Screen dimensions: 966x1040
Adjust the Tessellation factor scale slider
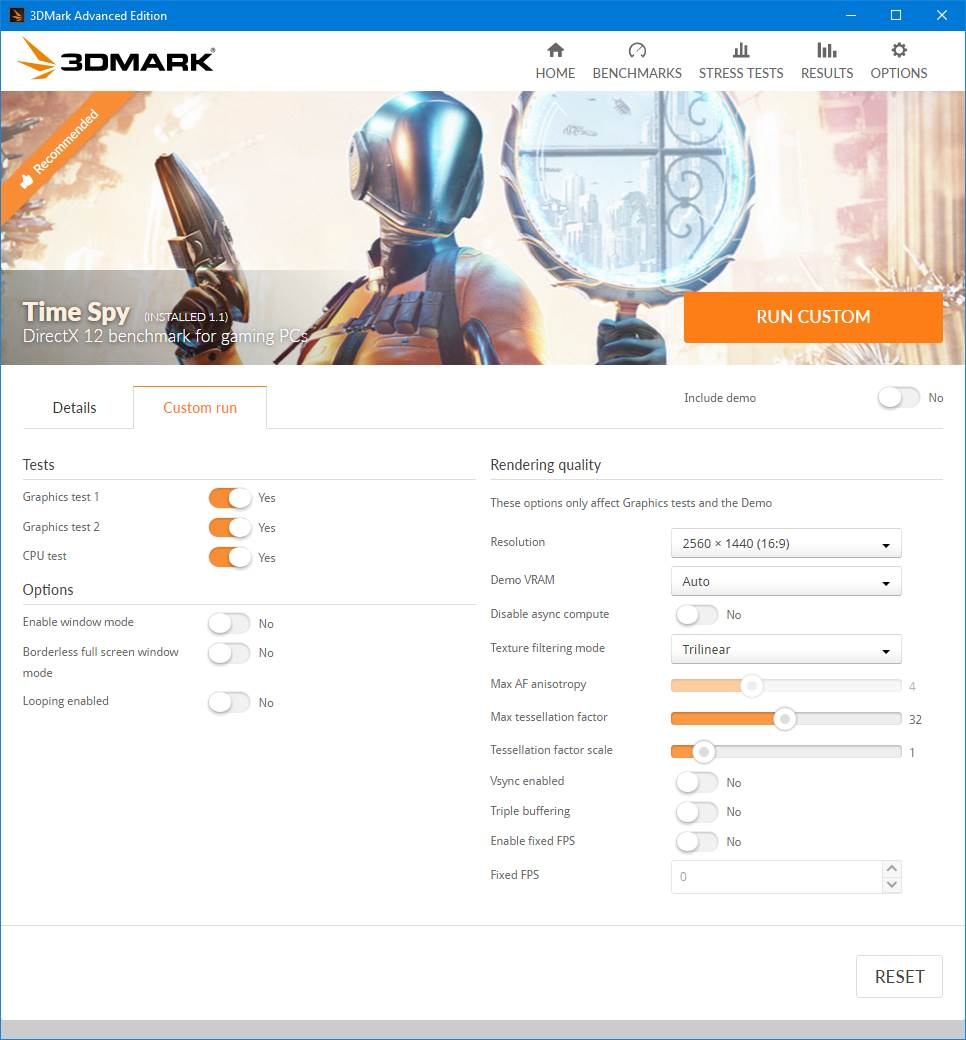[x=786, y=751]
